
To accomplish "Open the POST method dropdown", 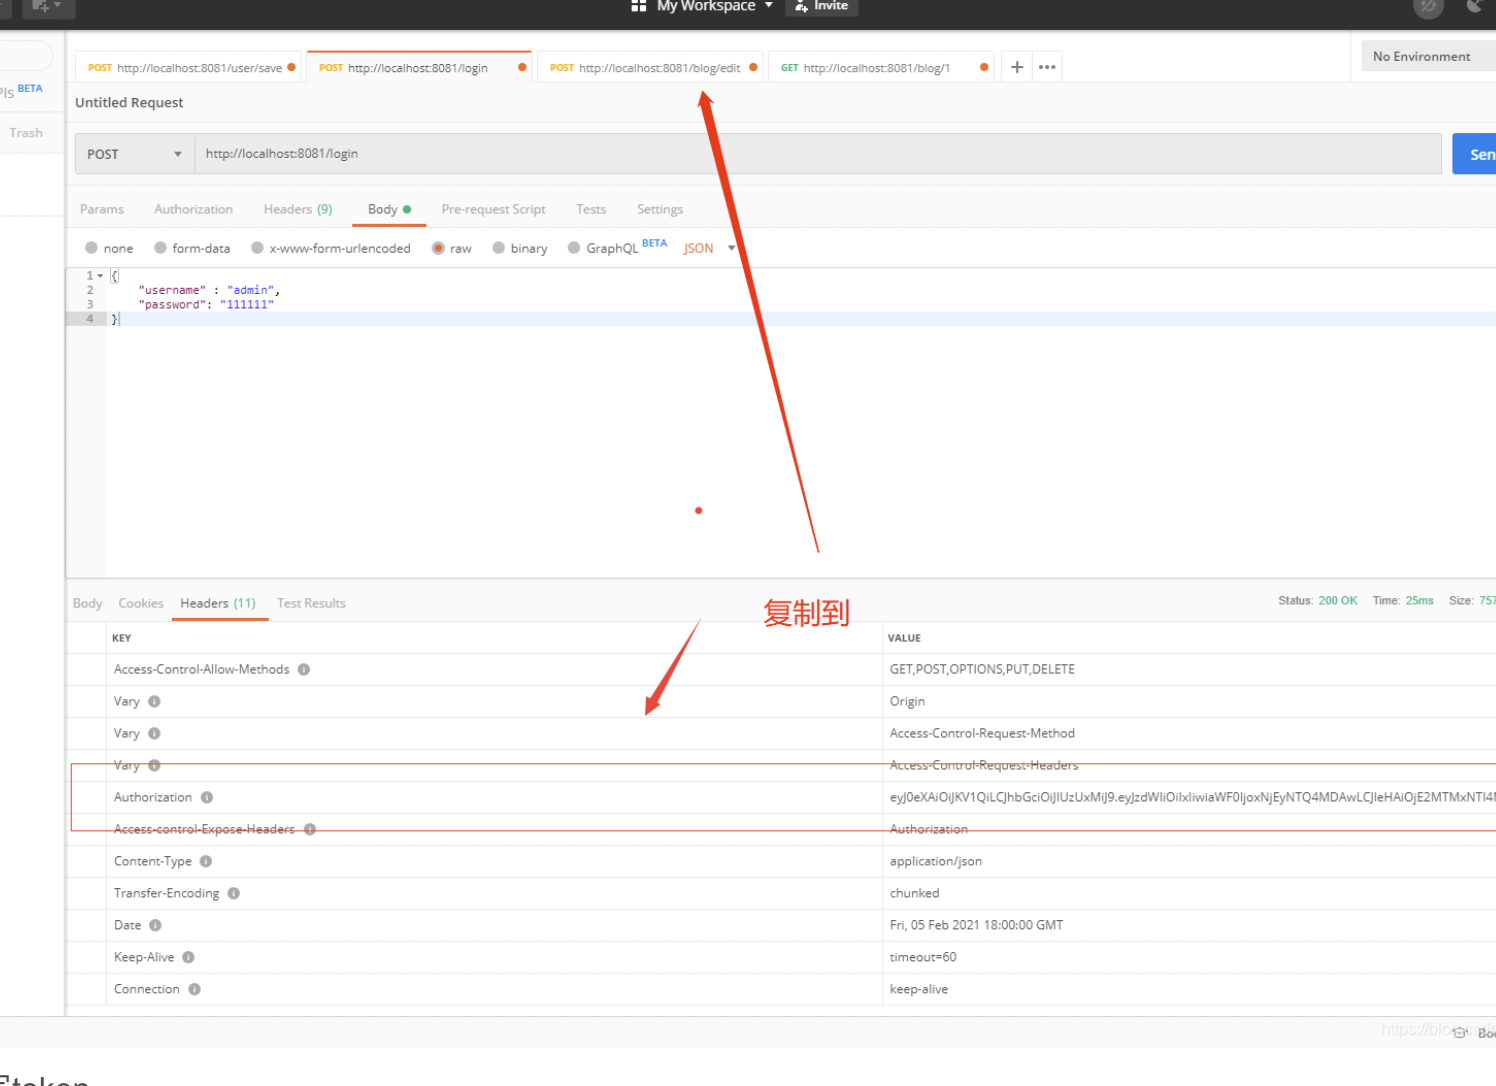I will [x=134, y=154].
